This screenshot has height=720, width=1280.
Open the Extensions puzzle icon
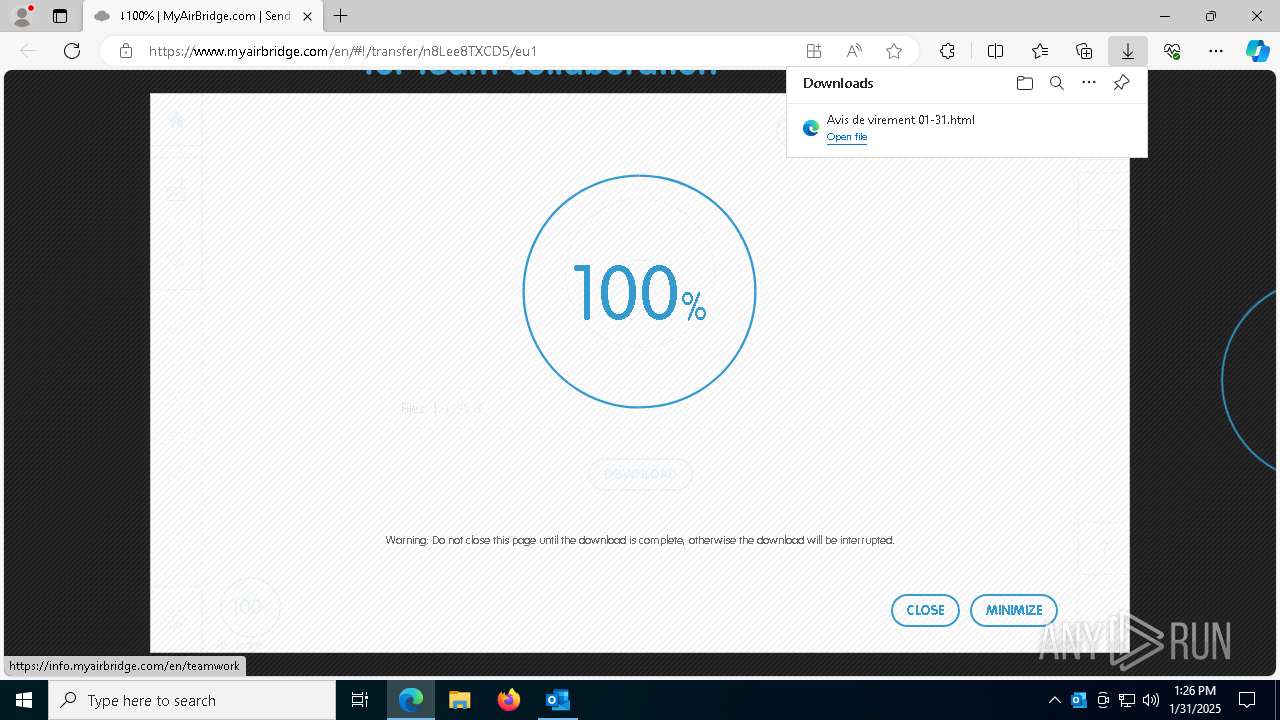pos(947,51)
